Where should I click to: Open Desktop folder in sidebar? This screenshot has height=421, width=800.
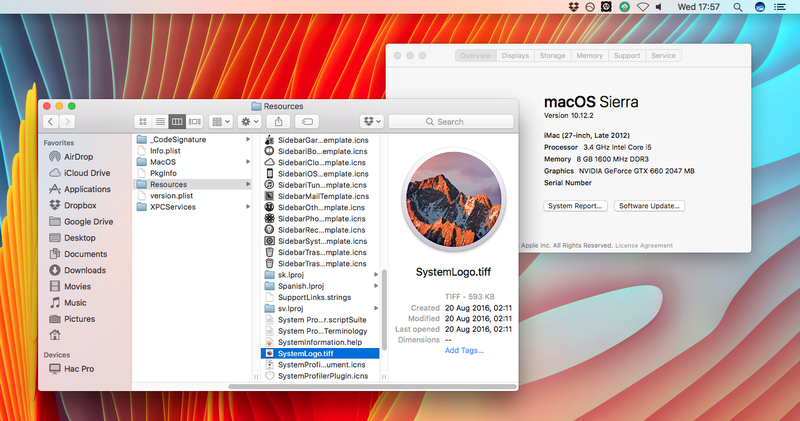point(72,238)
